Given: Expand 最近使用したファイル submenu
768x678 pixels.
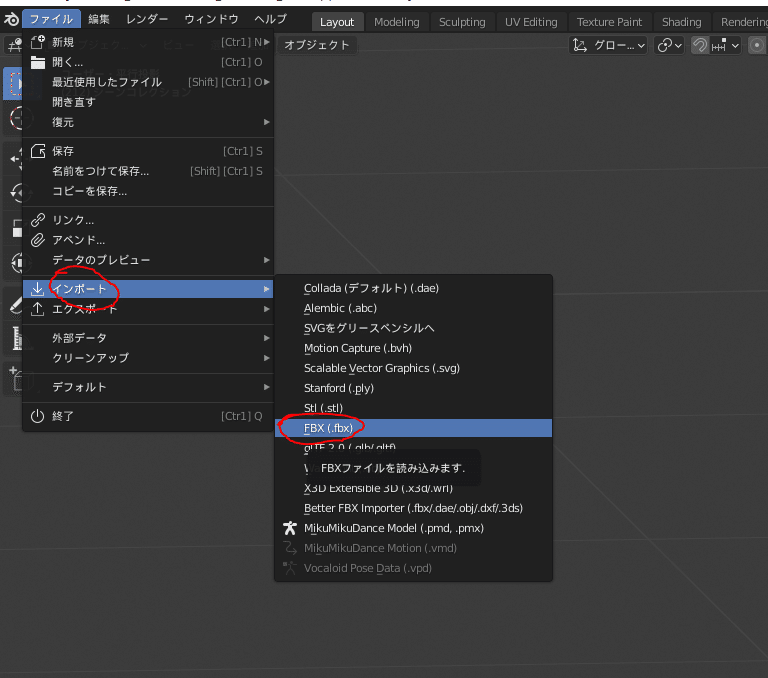Looking at the screenshot, I should (148, 82).
